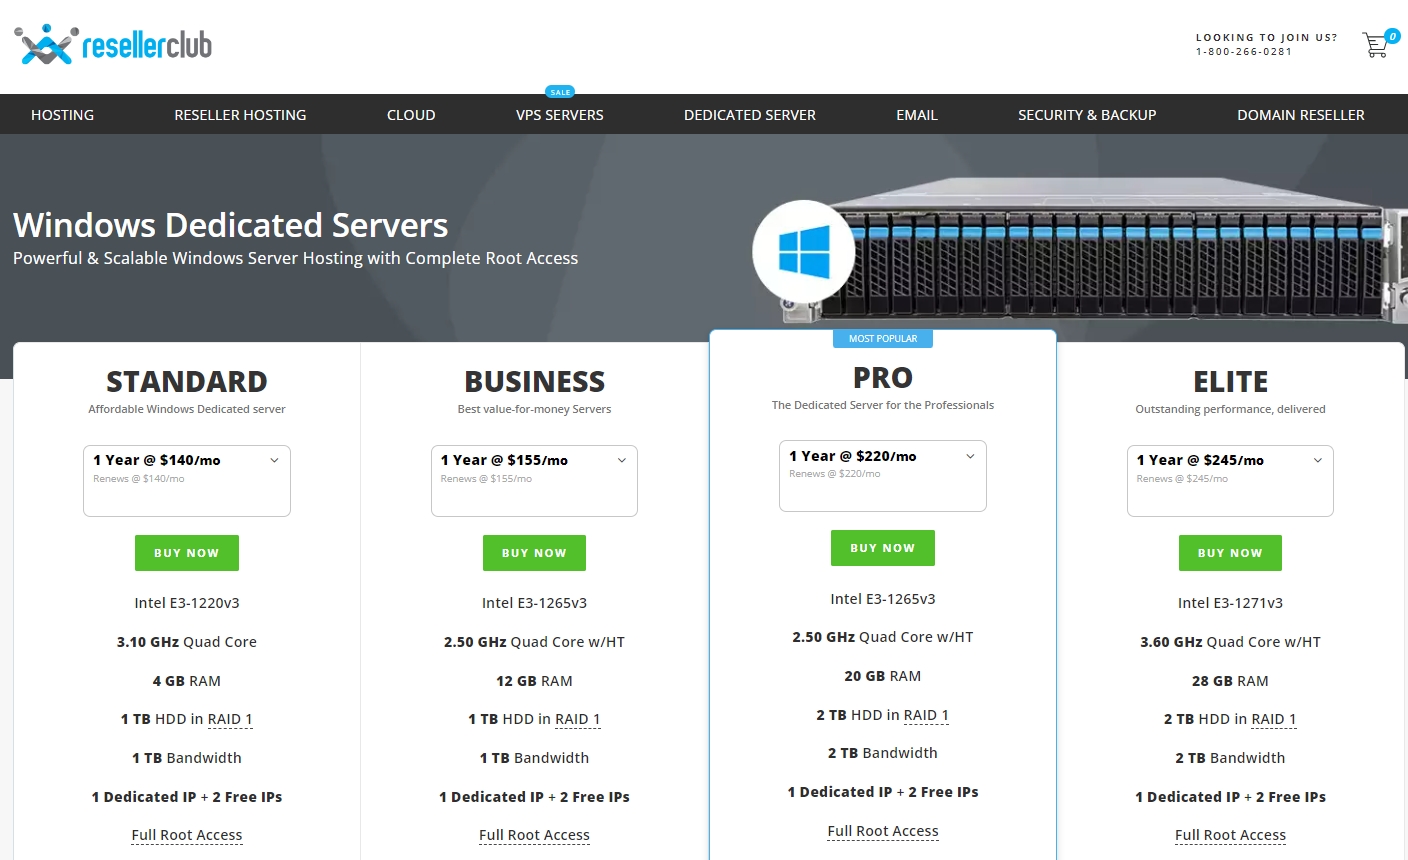The height and width of the screenshot is (860, 1408).
Task: Click Full Root Access in the Standard plan
Action: coord(187,836)
